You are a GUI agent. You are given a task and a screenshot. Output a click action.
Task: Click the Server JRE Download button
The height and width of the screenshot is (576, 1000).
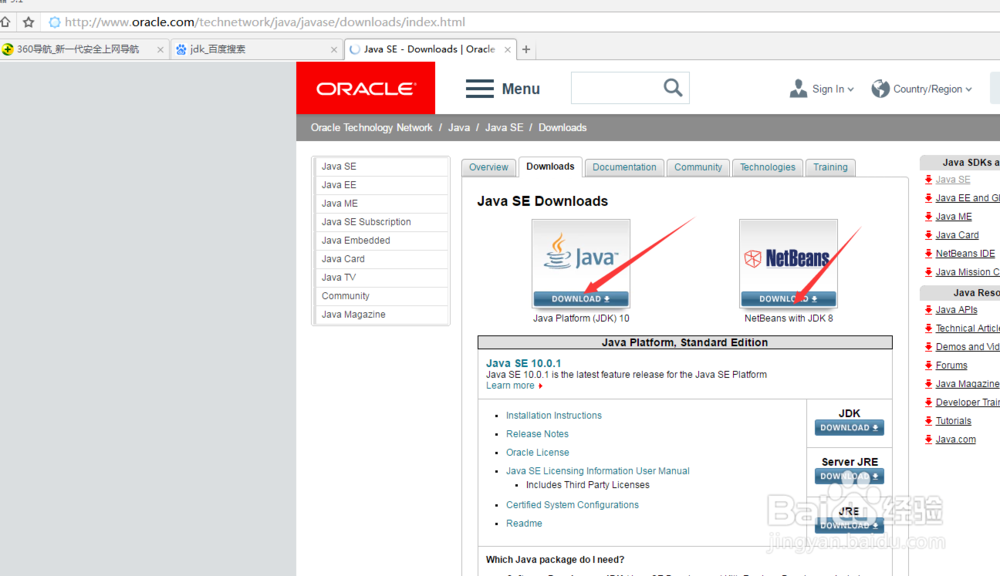click(x=849, y=476)
